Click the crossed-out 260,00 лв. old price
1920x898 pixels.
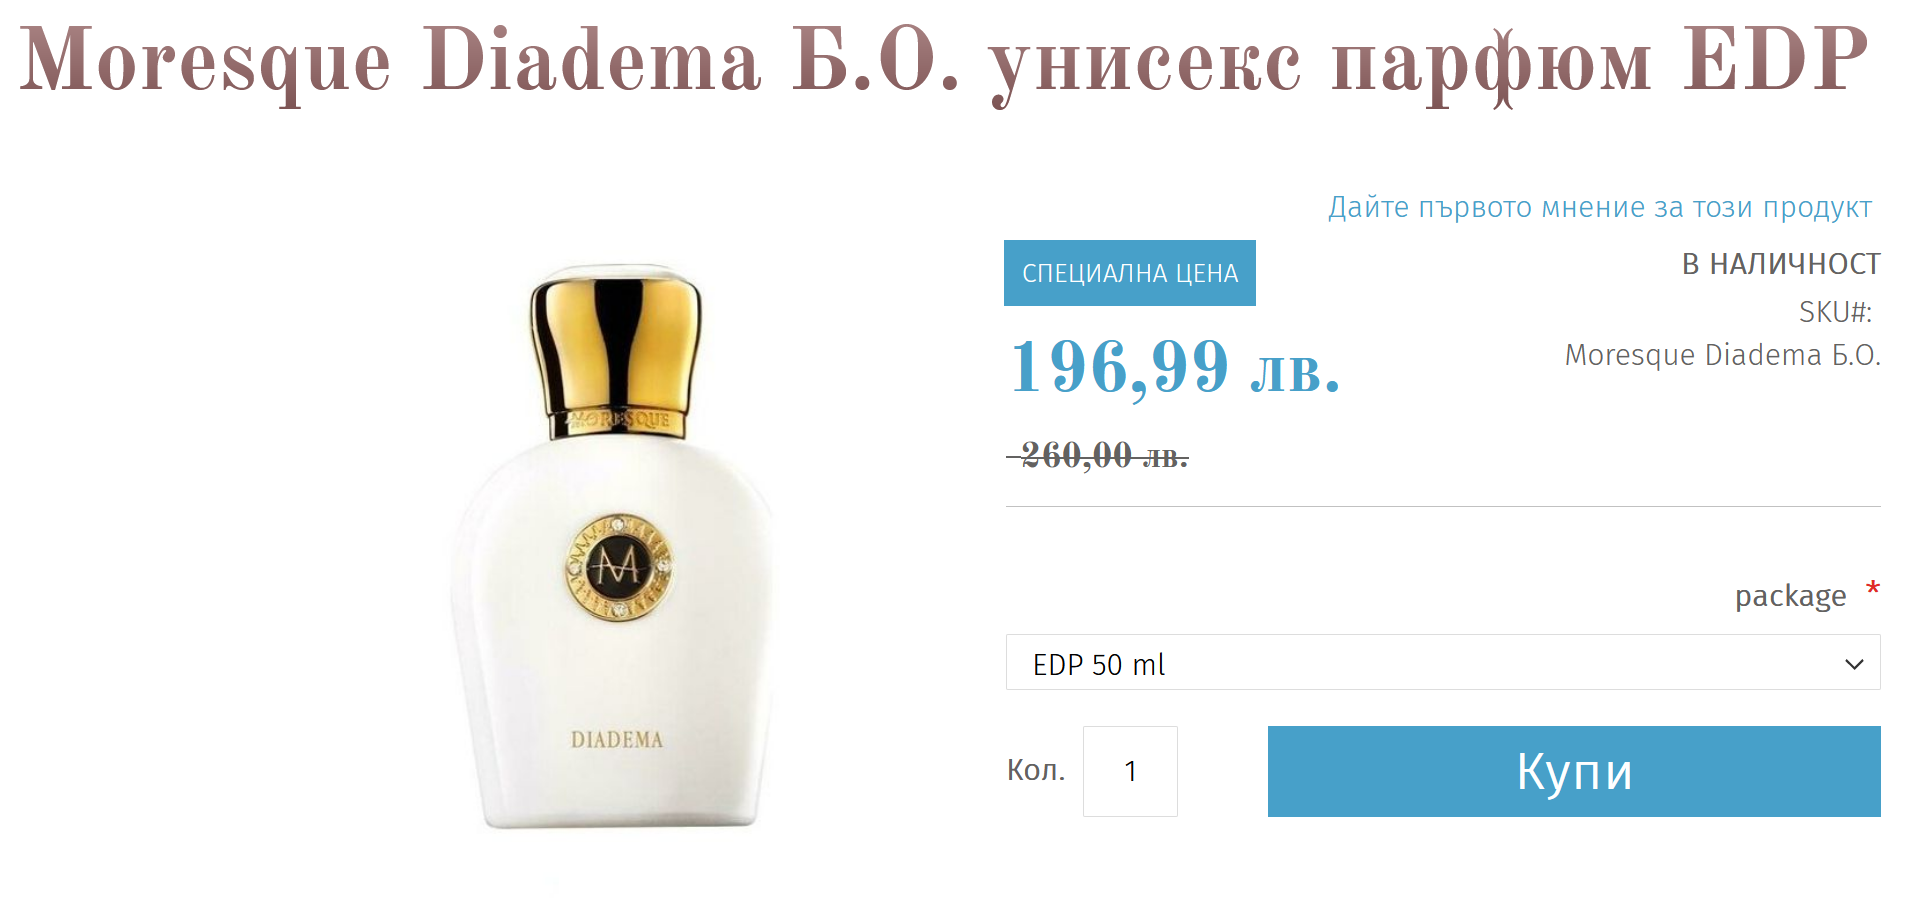(1098, 456)
